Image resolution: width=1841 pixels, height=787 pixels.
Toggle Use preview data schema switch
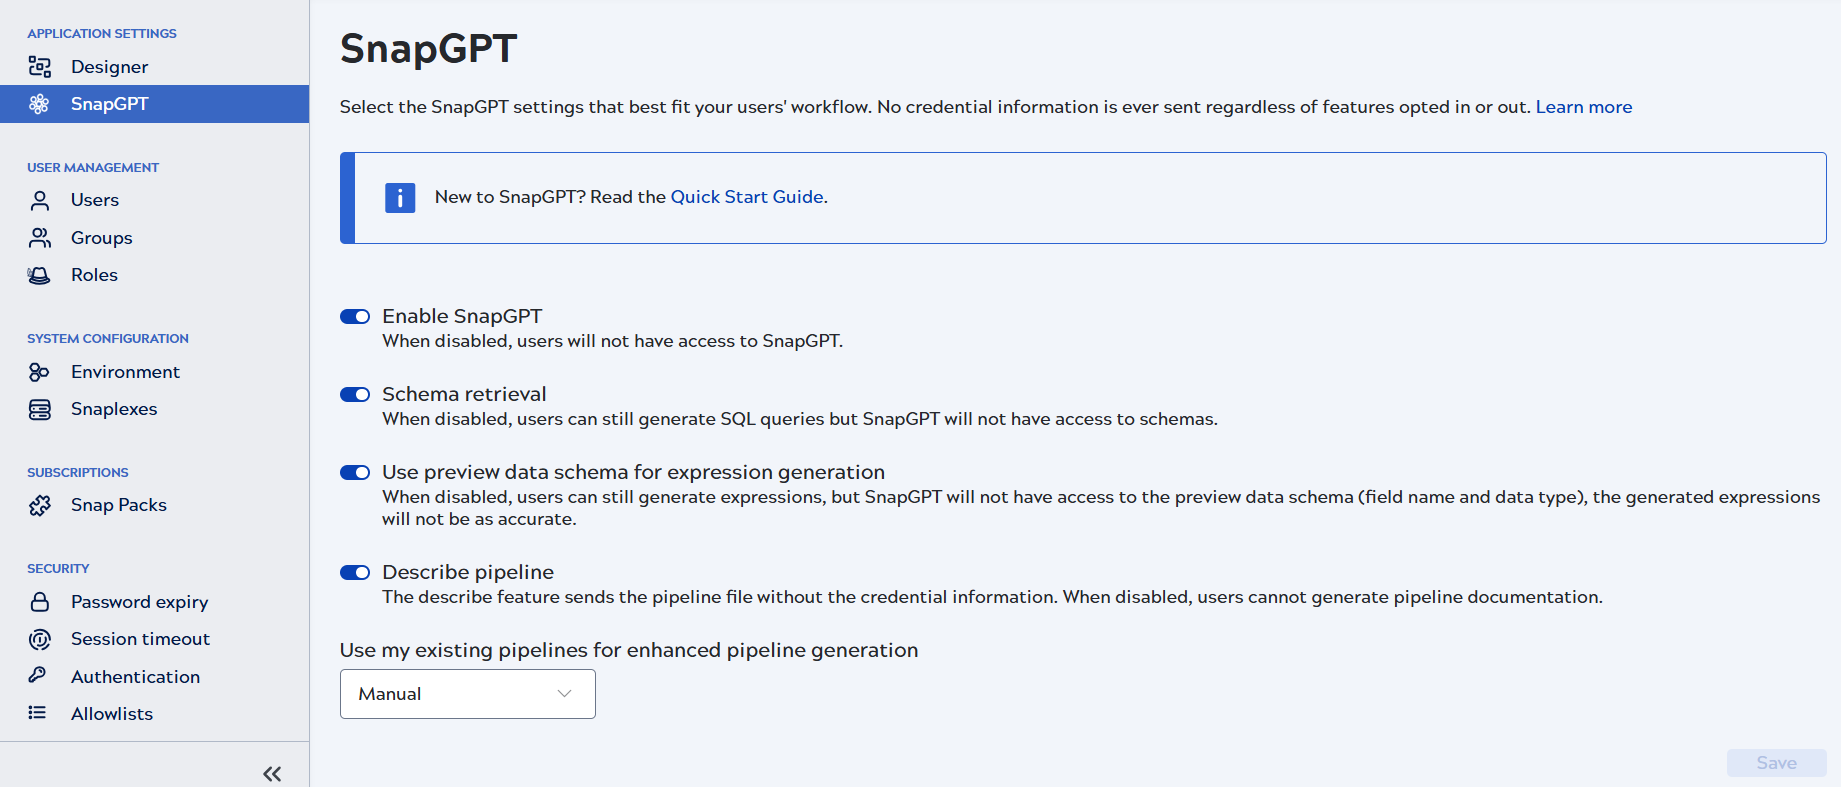[x=355, y=473]
